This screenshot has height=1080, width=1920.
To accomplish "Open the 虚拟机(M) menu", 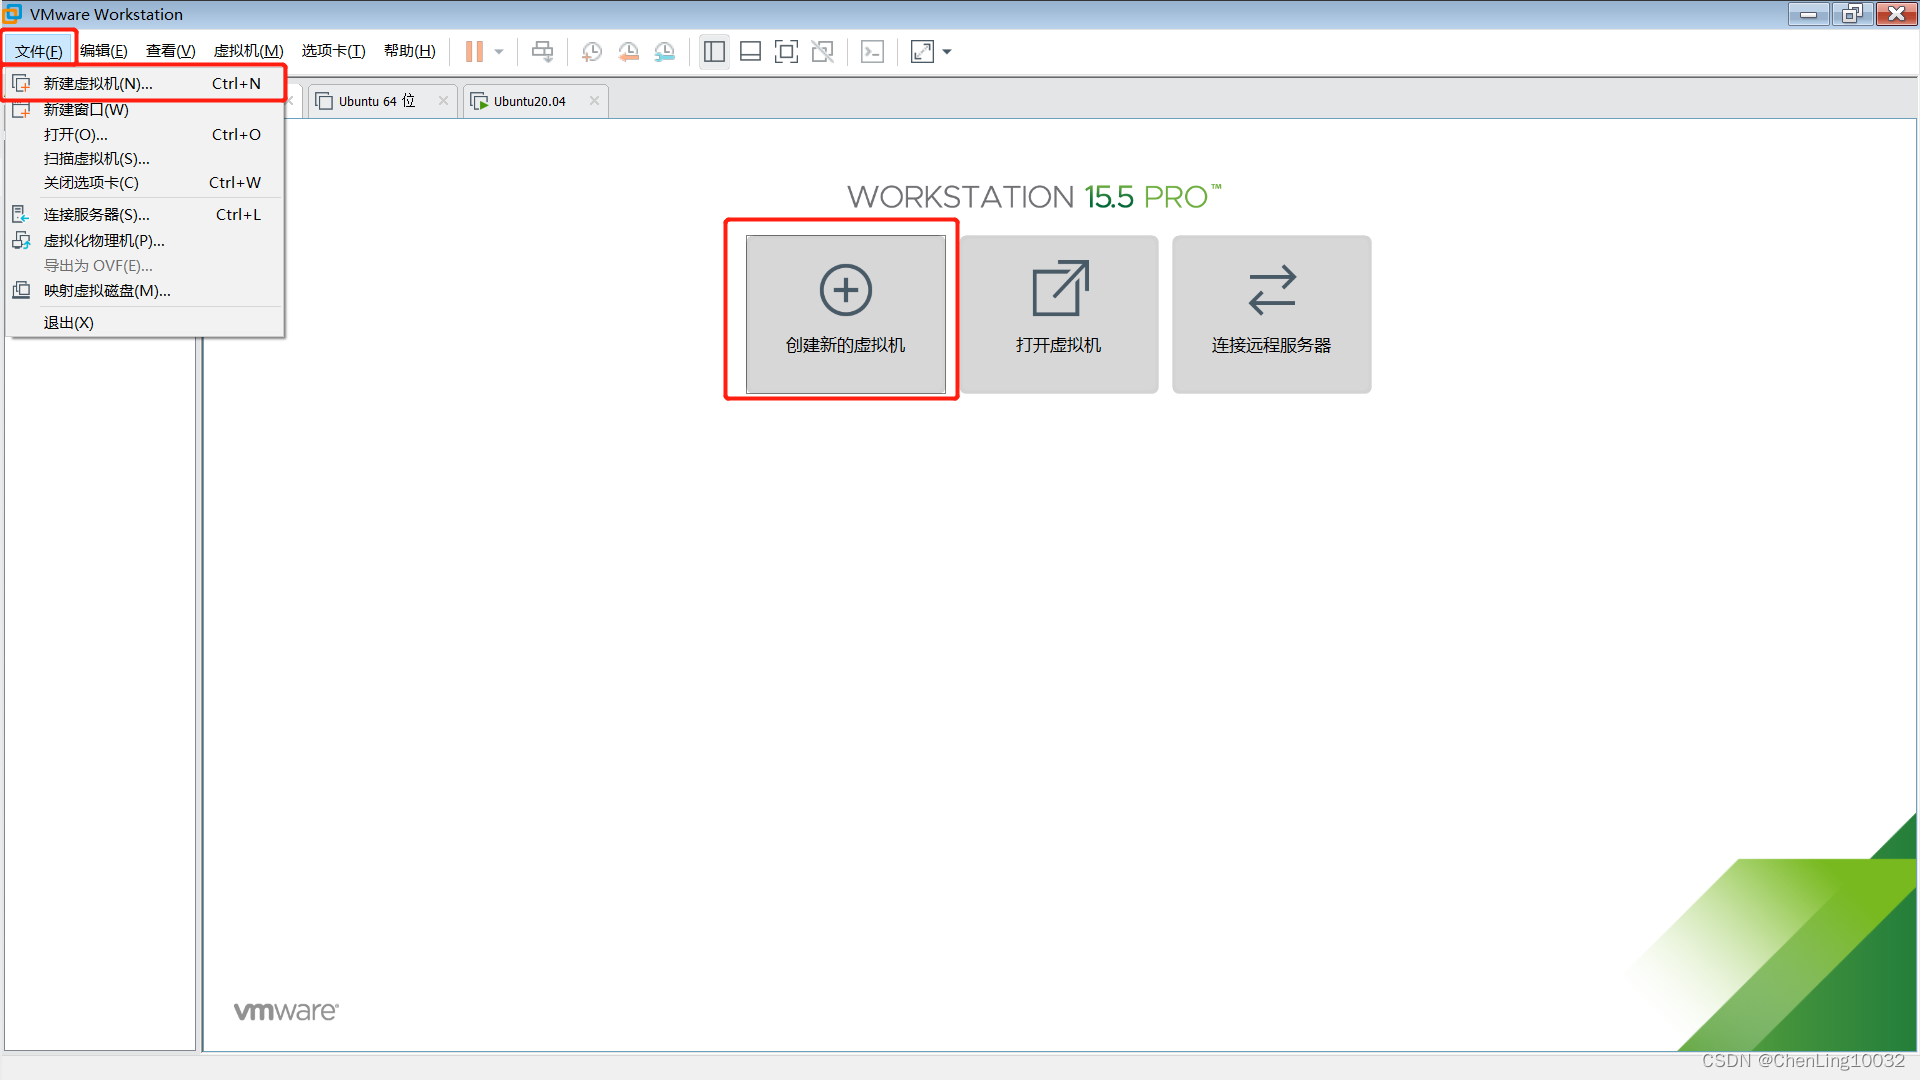I will tap(248, 51).
